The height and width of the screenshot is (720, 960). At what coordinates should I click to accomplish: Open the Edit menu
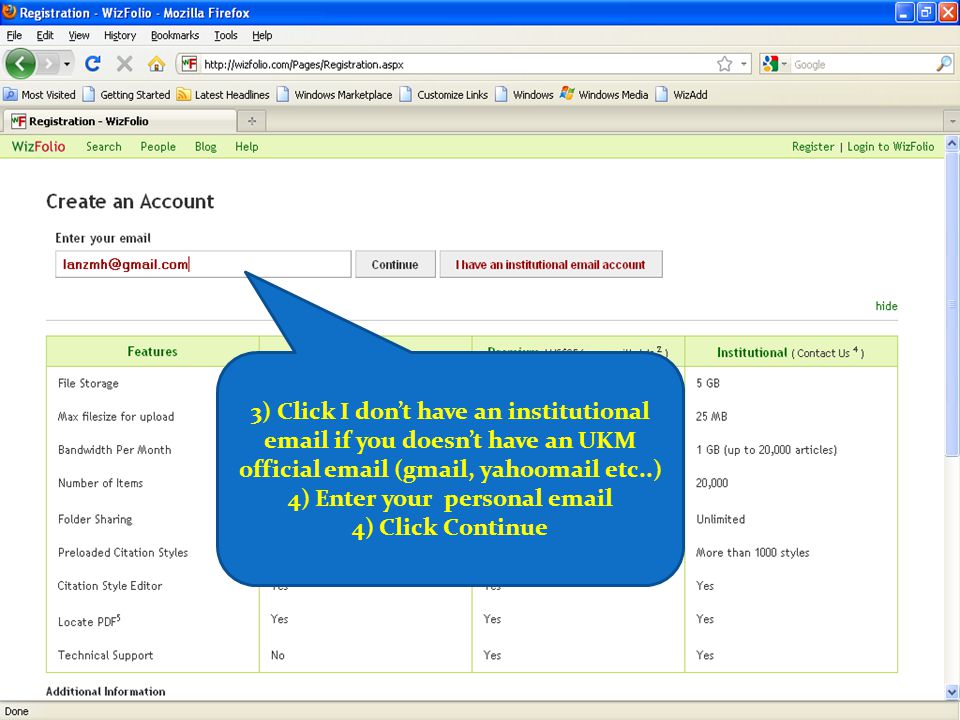[x=45, y=36]
